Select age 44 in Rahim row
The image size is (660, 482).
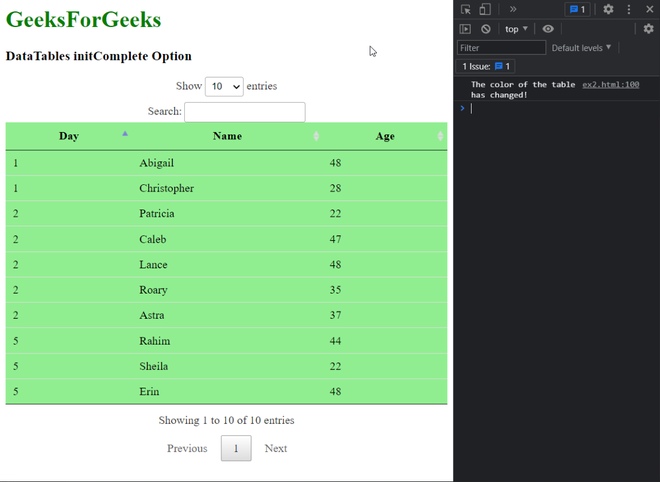tap(385, 341)
